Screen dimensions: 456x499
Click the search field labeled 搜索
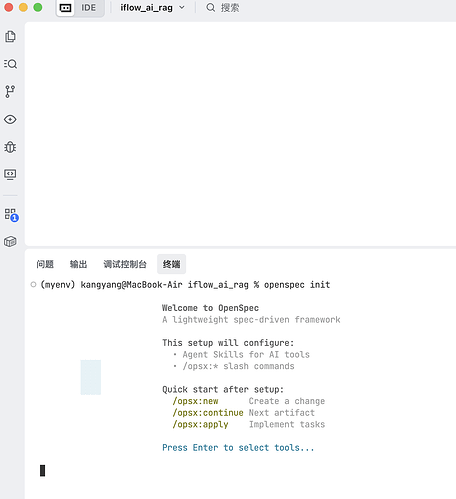tap(223, 8)
